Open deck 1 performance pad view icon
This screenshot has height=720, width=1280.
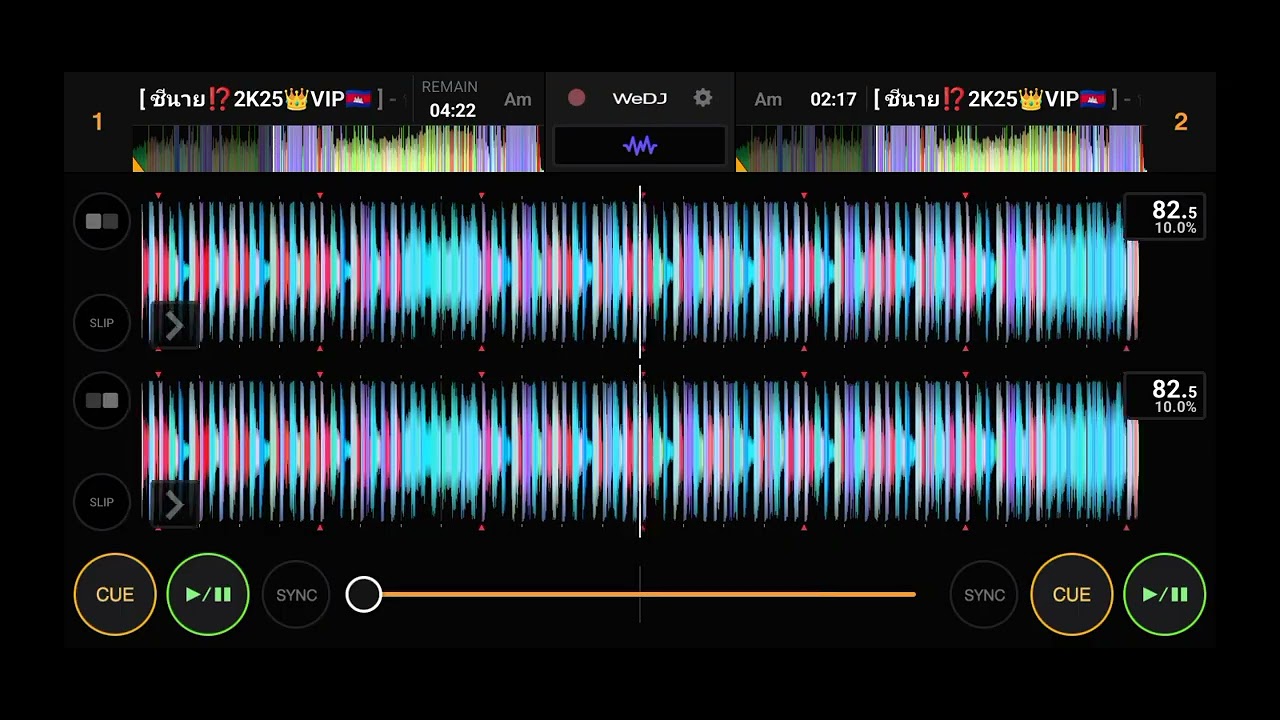(x=102, y=221)
